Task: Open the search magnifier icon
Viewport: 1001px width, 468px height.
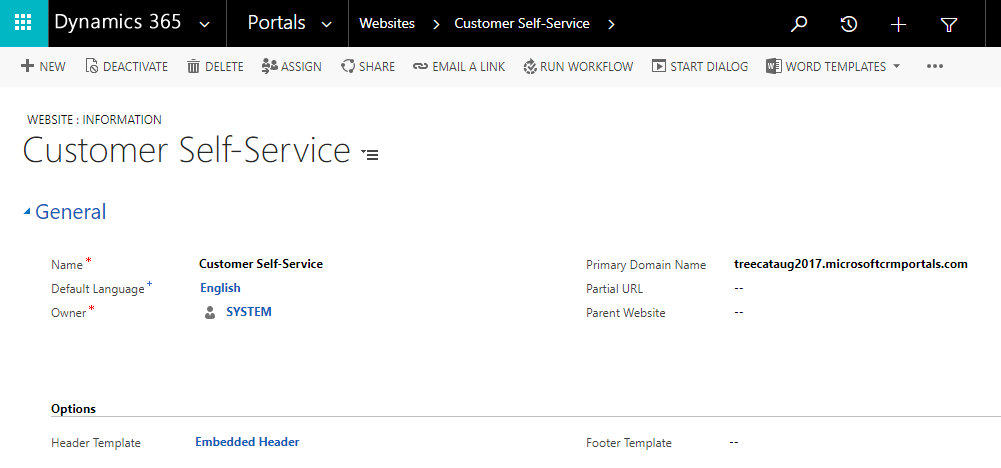Action: pyautogui.click(x=799, y=24)
